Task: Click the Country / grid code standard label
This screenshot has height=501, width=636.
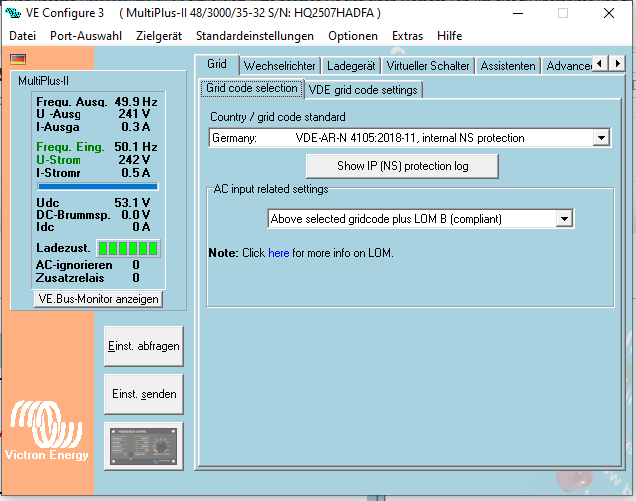Action: (x=278, y=117)
